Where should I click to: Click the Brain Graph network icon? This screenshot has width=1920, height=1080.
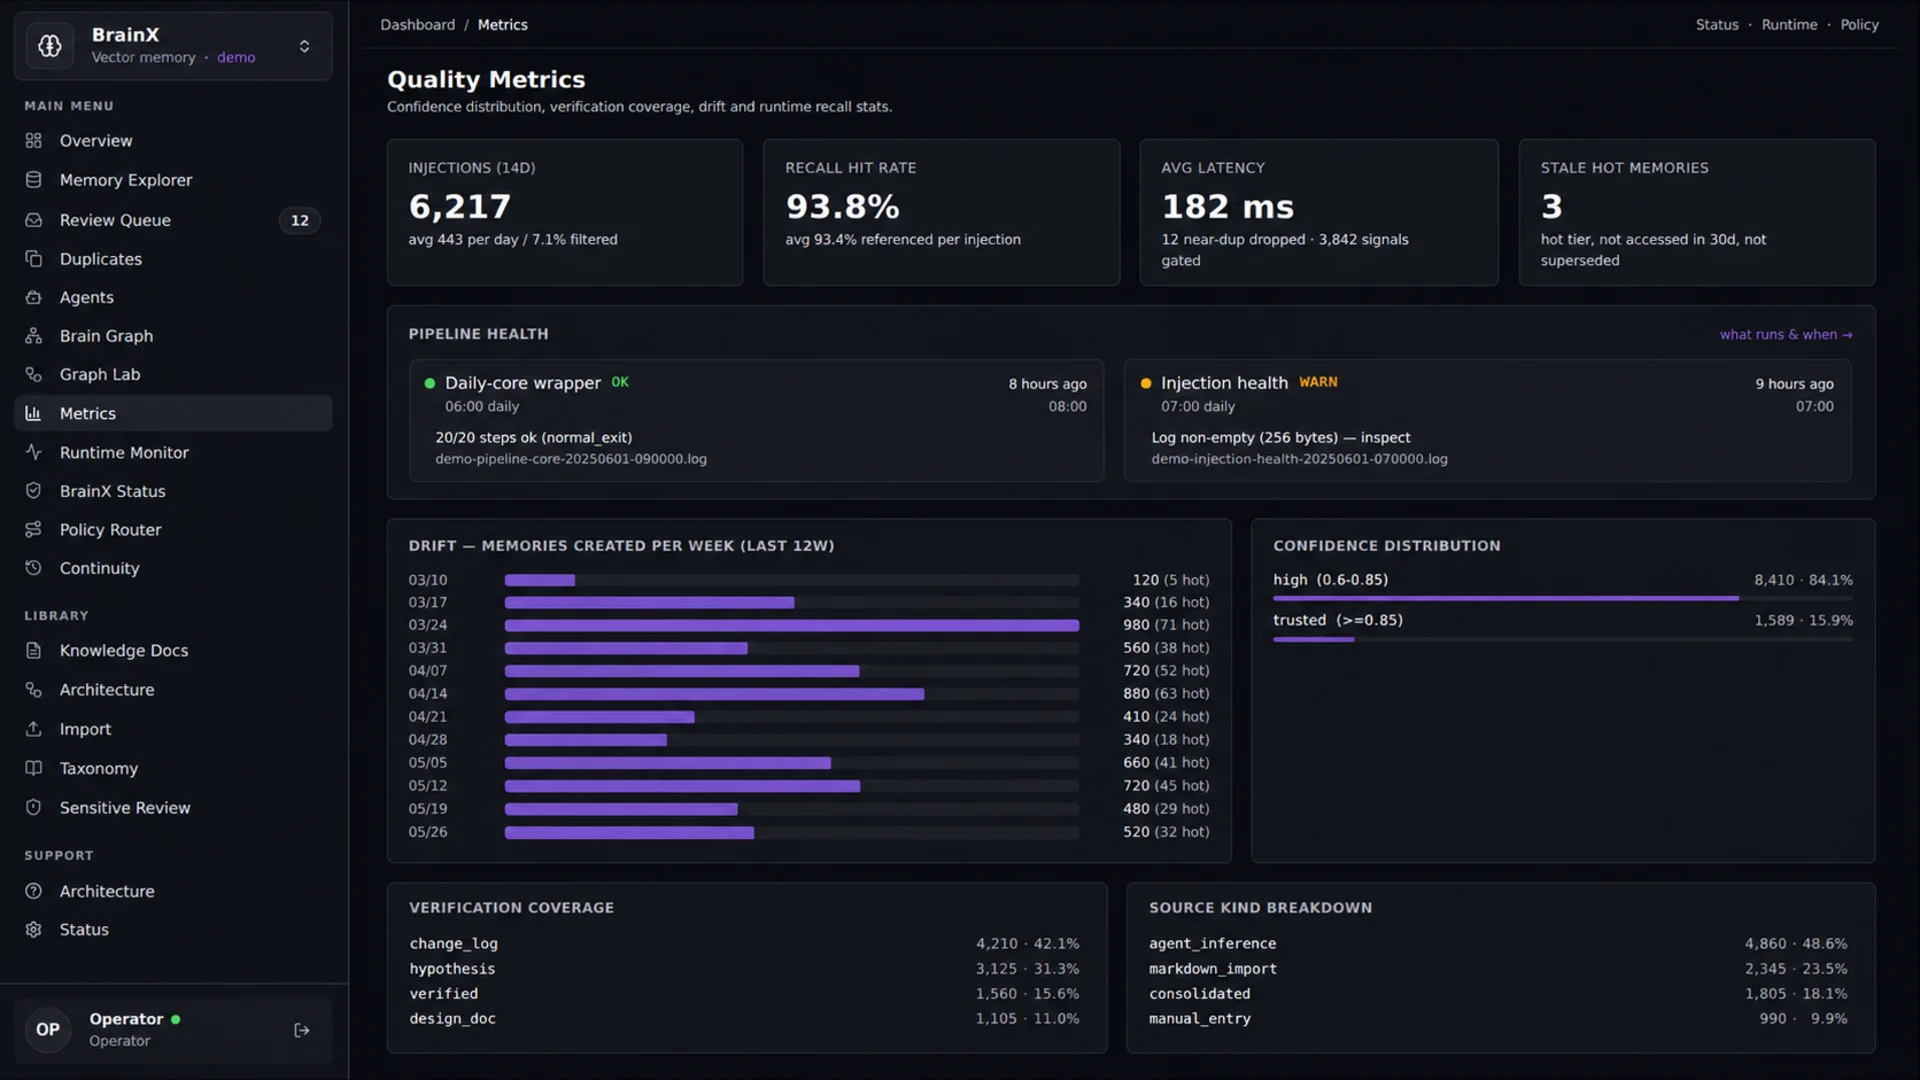pos(34,336)
